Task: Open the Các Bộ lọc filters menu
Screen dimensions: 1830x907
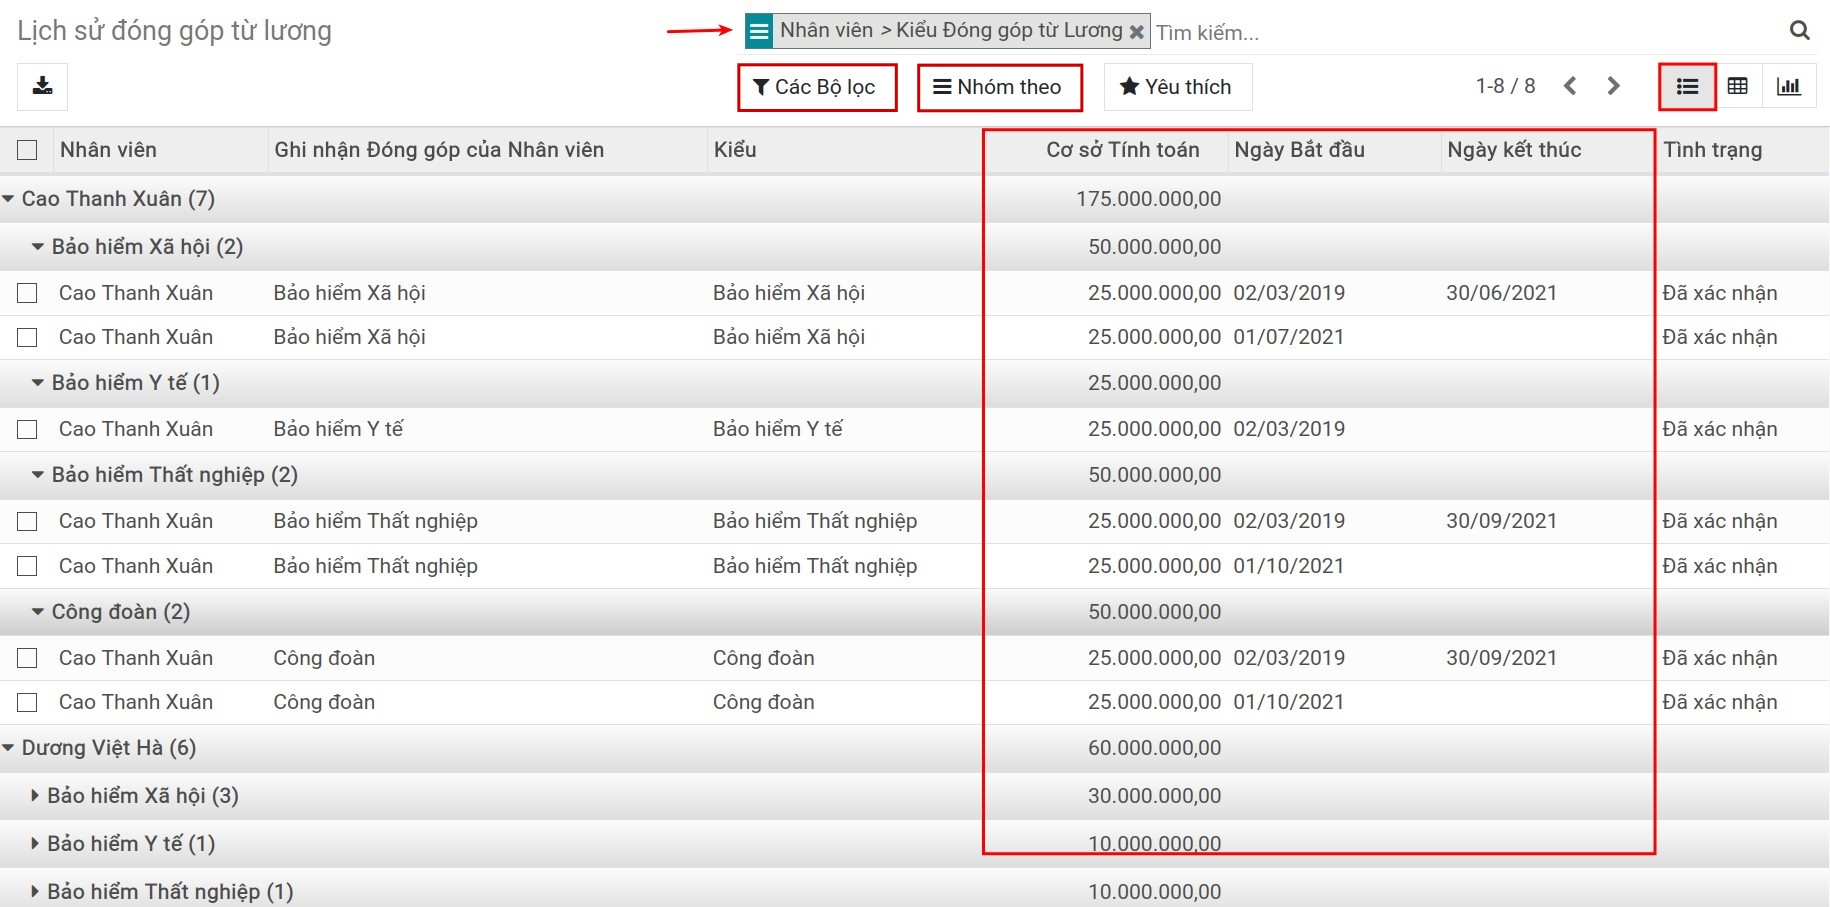Action: [815, 87]
